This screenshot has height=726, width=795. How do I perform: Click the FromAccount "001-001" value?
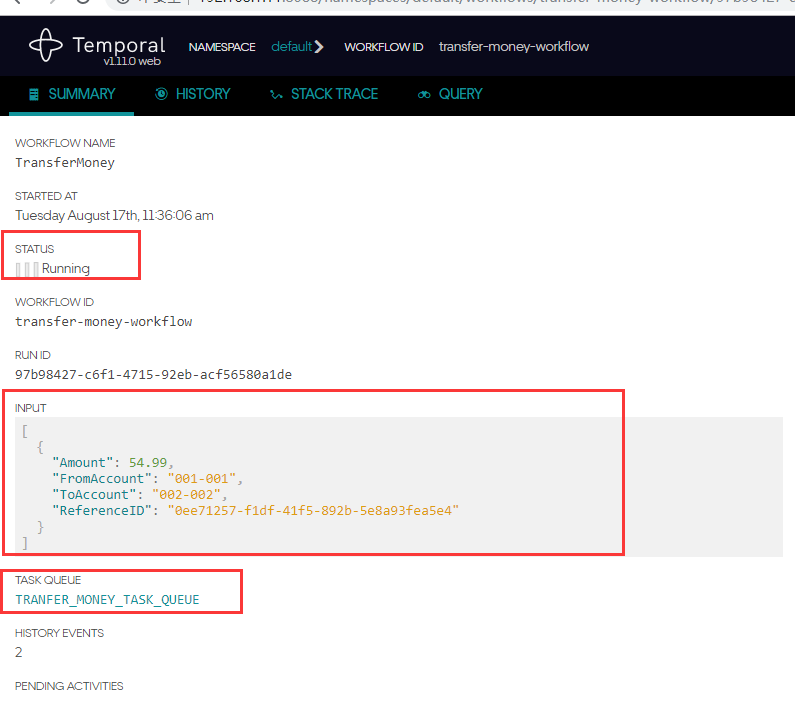[x=202, y=479]
